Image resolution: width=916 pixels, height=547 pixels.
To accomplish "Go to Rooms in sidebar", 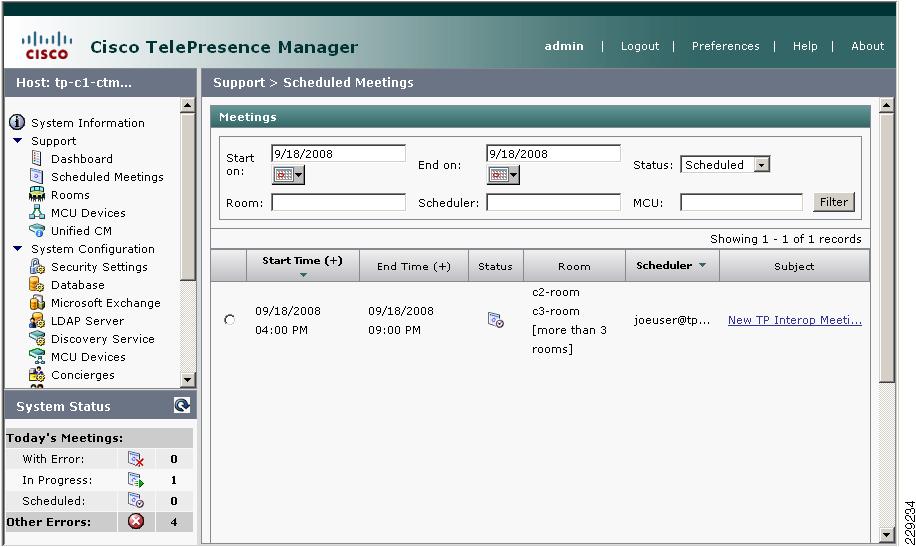I will (x=70, y=195).
